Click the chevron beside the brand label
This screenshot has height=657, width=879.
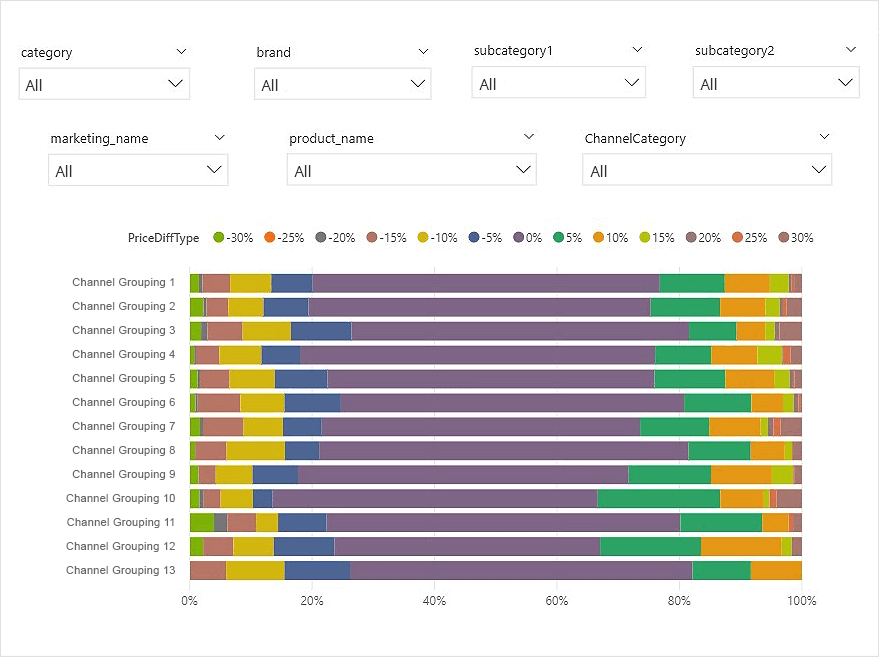423,52
